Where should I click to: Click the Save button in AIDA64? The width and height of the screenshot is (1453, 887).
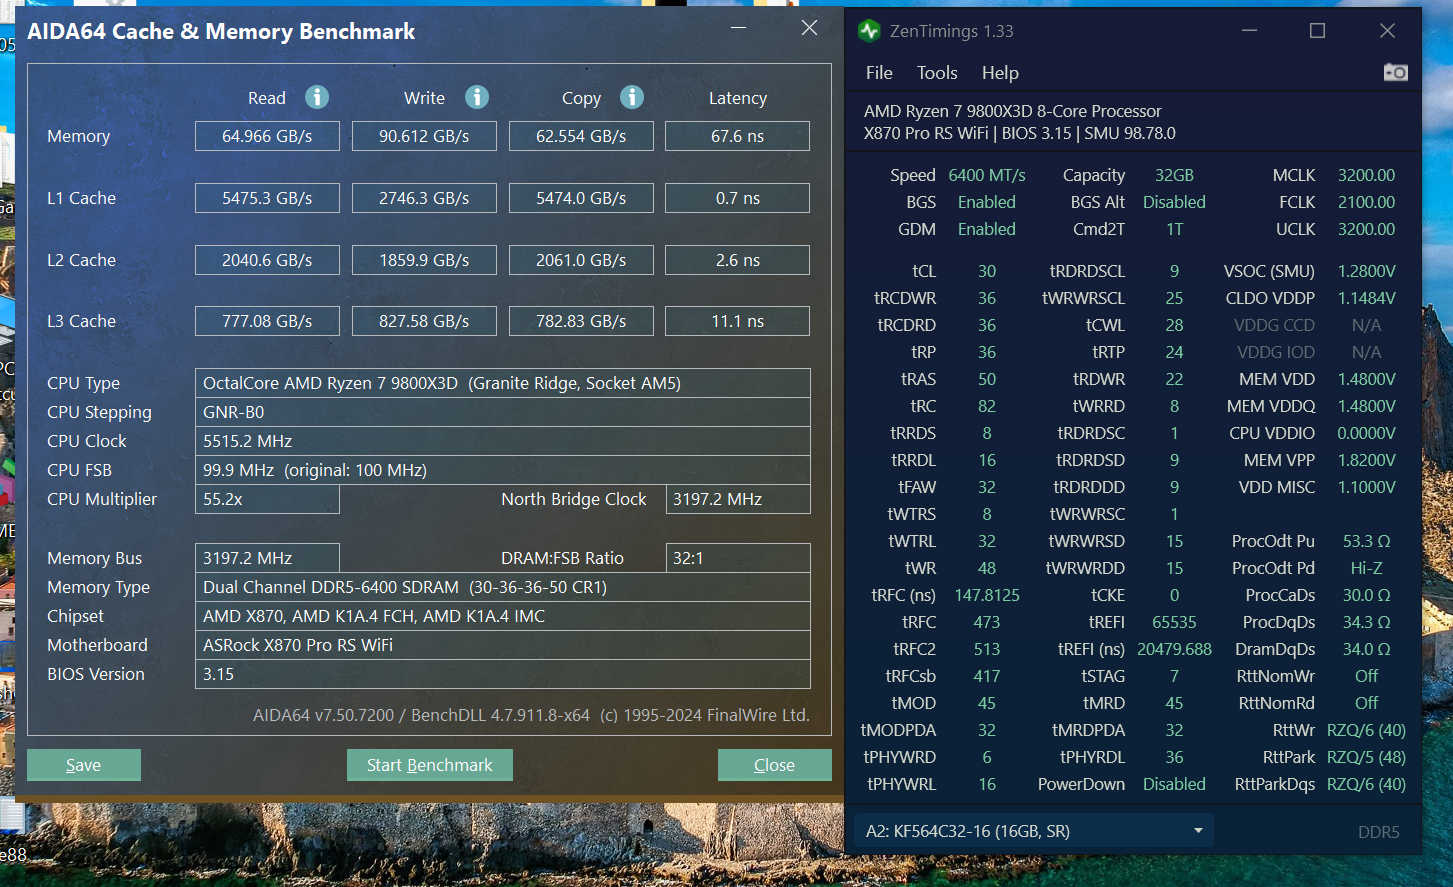[x=84, y=765]
